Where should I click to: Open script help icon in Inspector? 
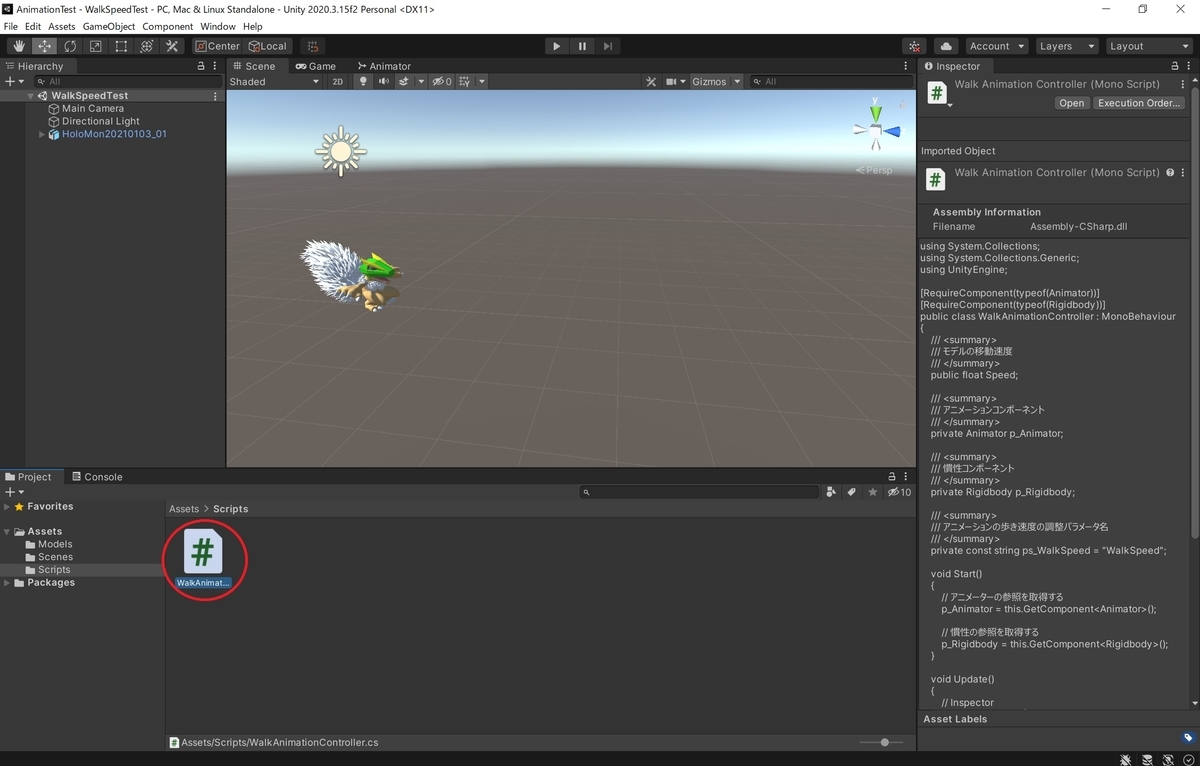[1170, 172]
